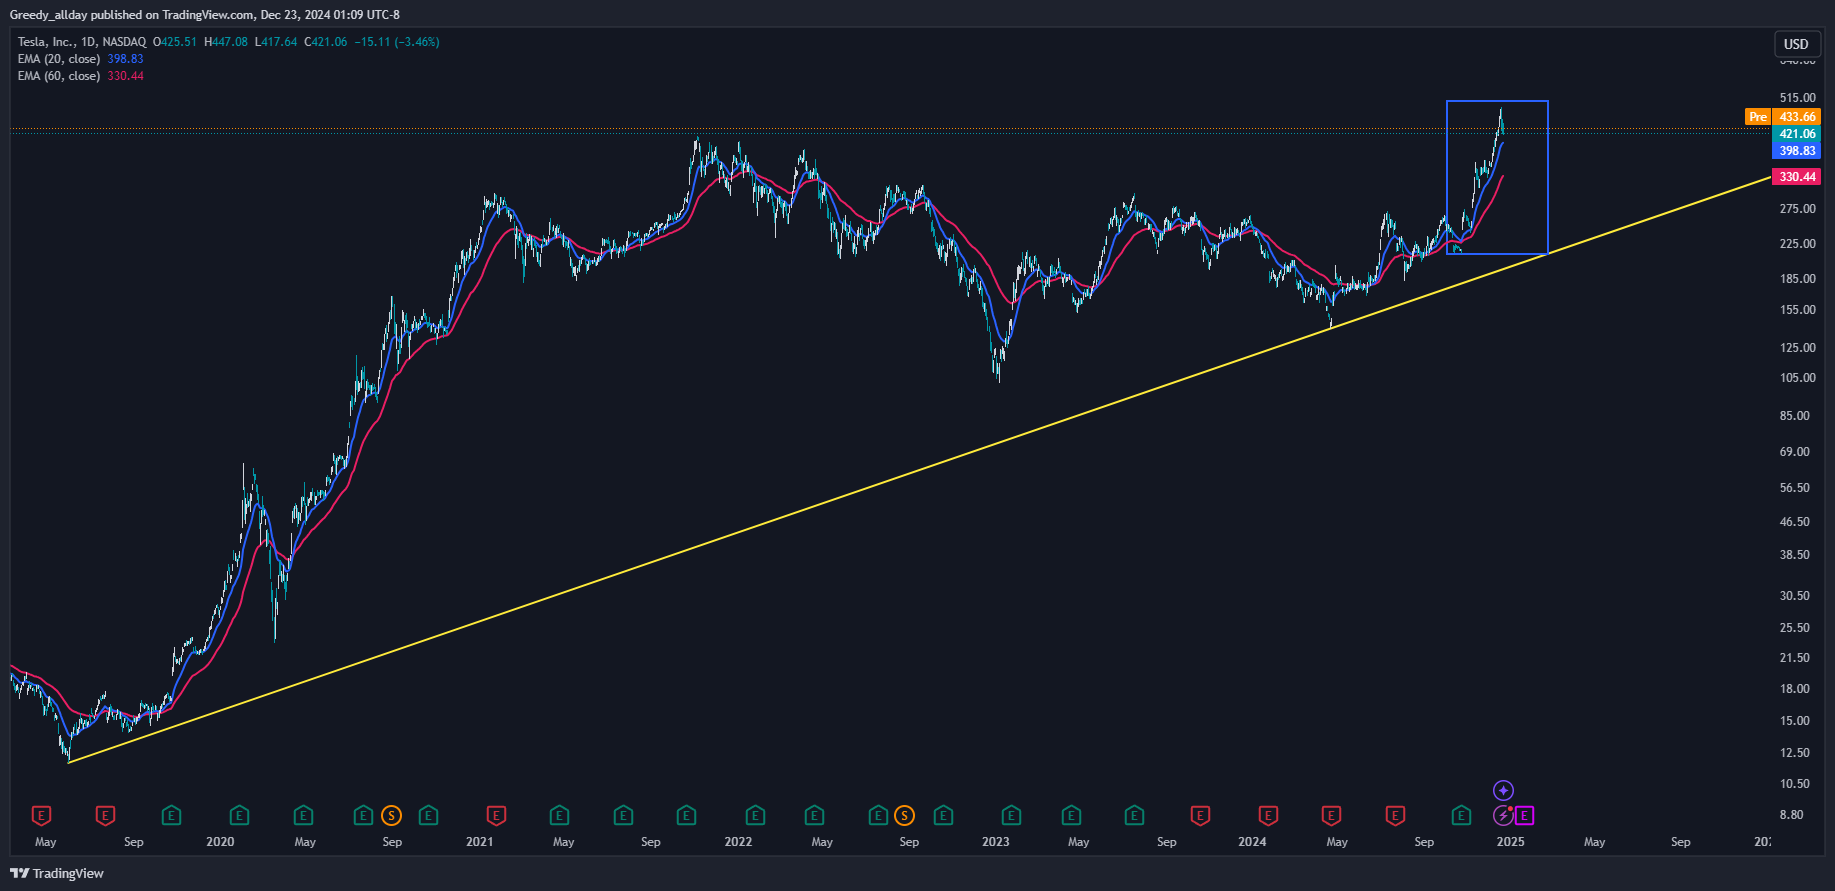
Task: Click the 2025 label on time axis
Action: (x=1510, y=842)
